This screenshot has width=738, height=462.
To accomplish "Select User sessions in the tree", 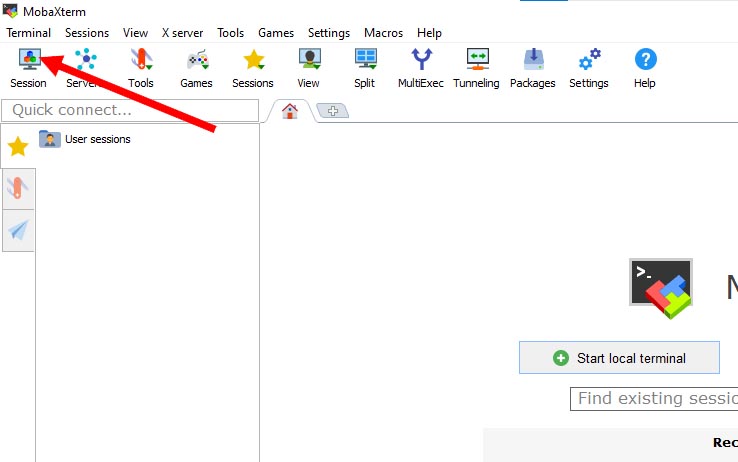I will coord(97,139).
